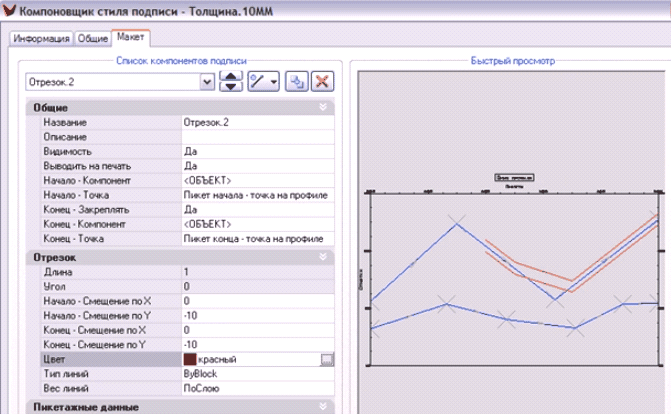
Task: Open the component list dropdown showing Отрезок.2
Action: click(x=207, y=82)
